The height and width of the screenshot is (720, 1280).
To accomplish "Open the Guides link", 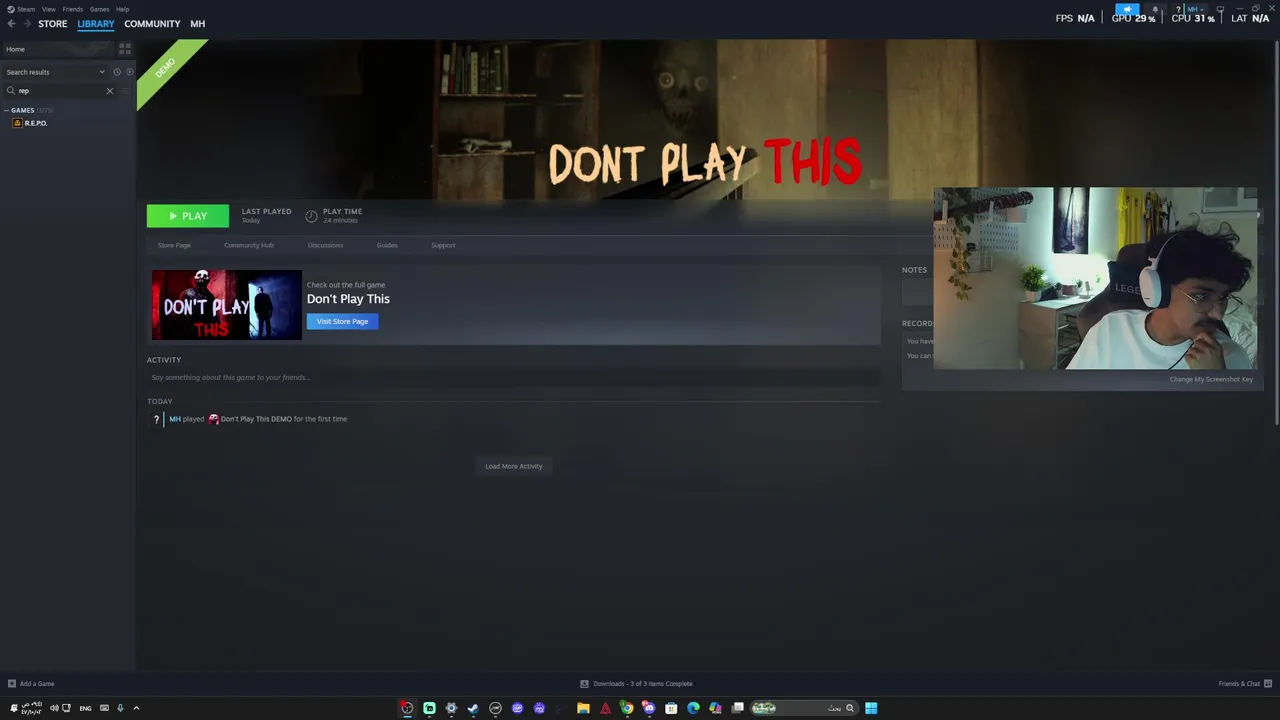I will 387,245.
